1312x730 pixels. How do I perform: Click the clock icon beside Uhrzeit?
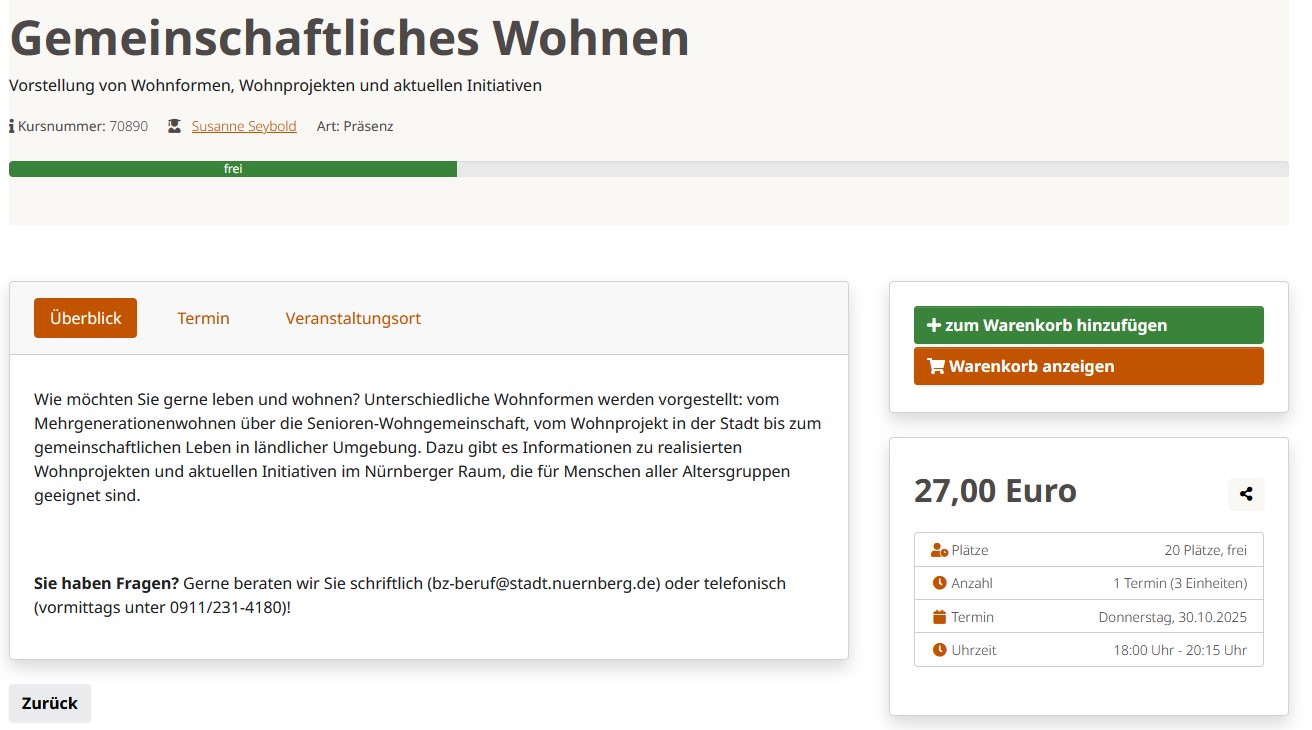(939, 650)
